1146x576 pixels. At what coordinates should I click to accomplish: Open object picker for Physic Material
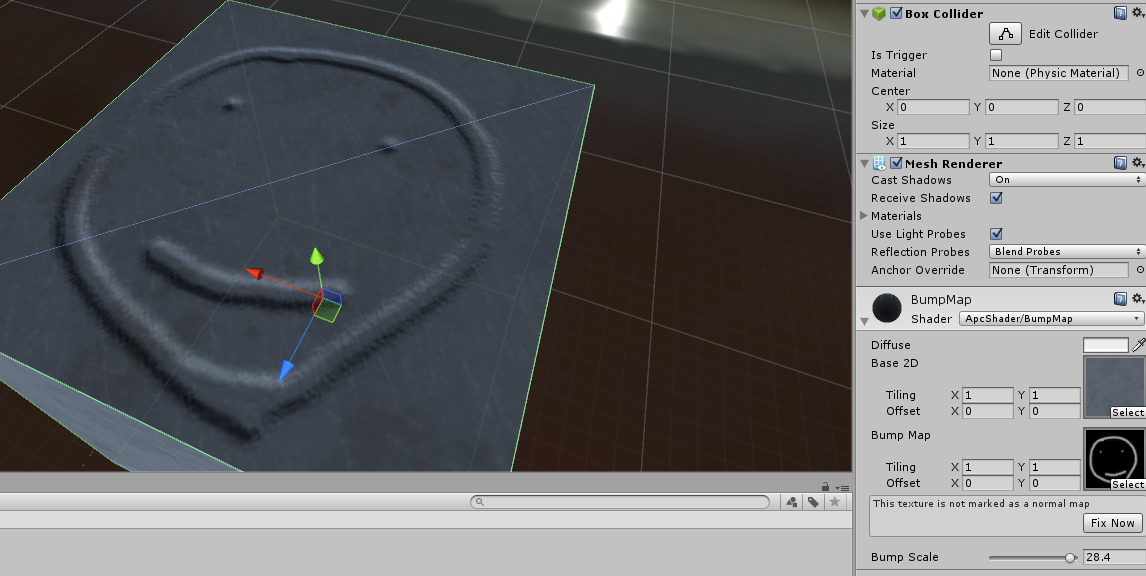pos(1139,73)
